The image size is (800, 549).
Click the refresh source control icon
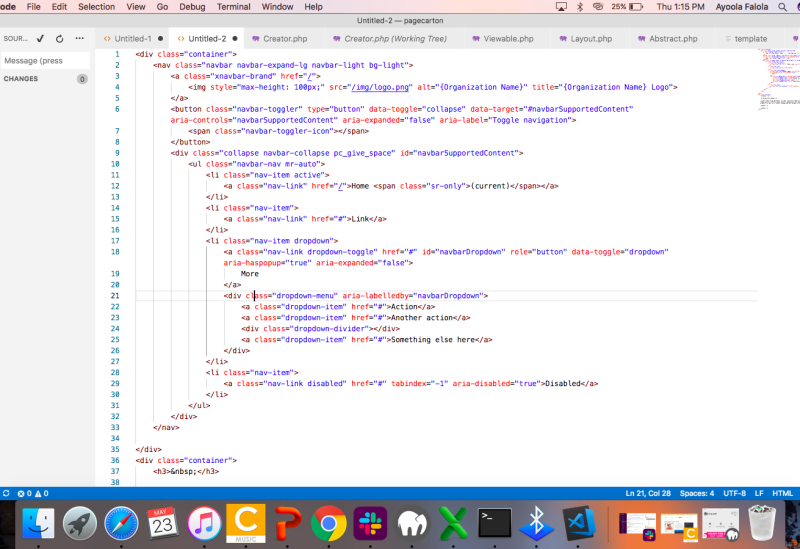[x=60, y=38]
